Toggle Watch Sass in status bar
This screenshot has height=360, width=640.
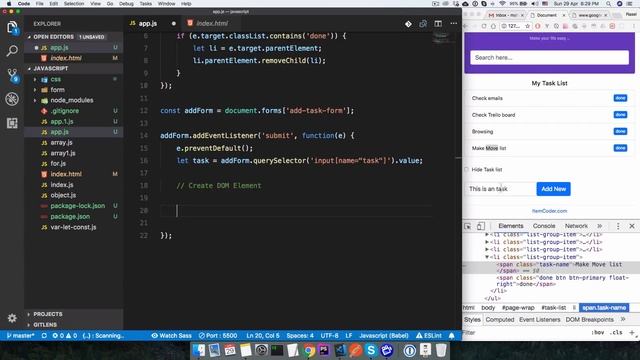coord(171,336)
